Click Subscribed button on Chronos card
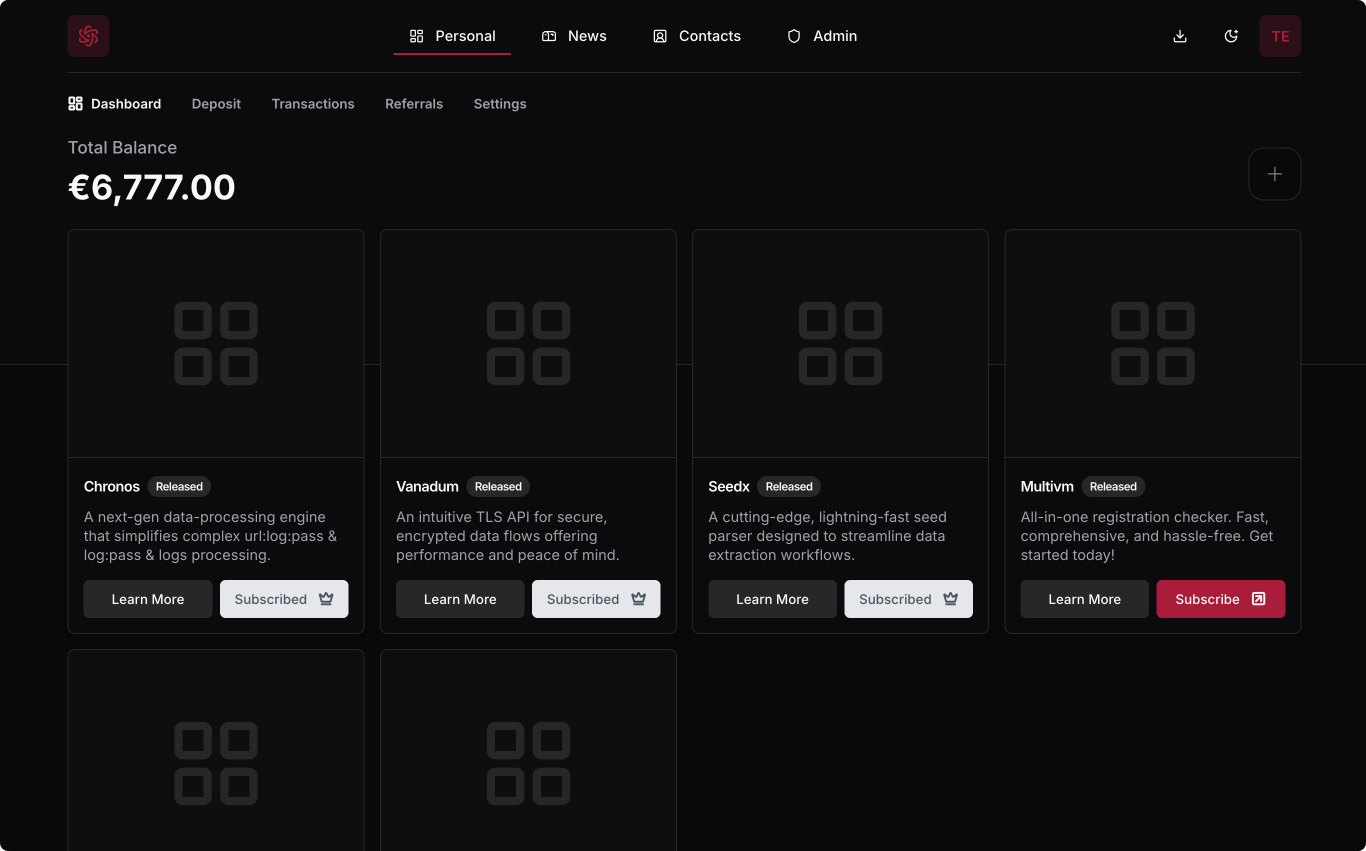 284,599
